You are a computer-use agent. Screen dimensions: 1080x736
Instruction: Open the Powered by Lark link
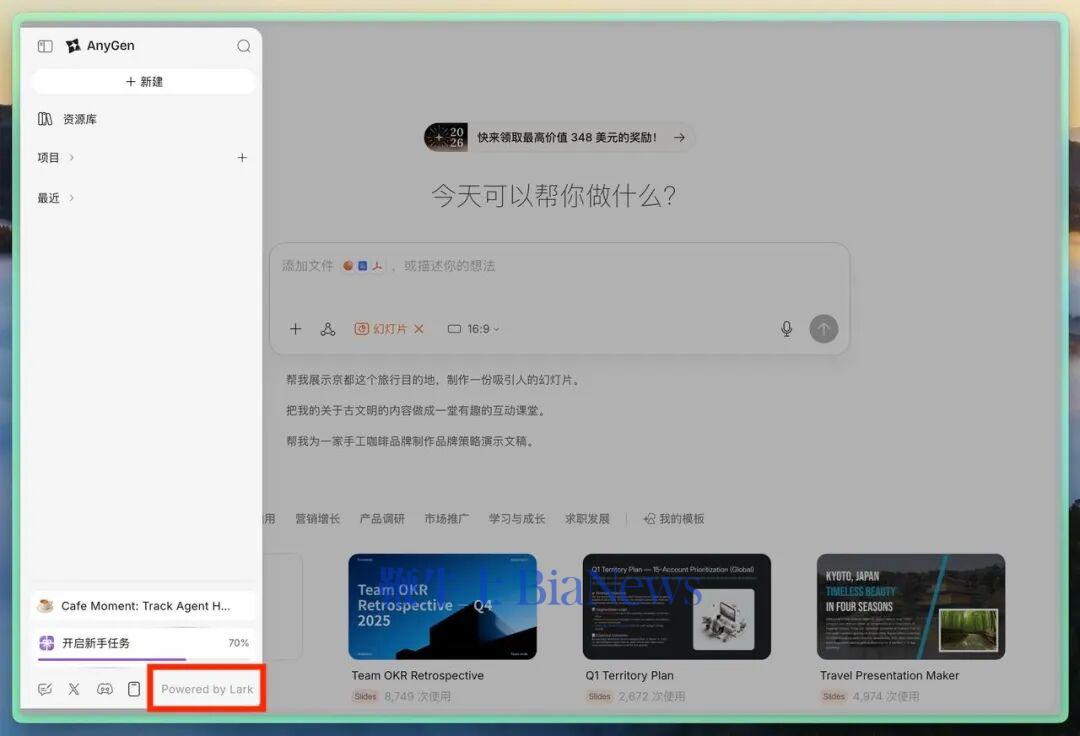point(206,688)
